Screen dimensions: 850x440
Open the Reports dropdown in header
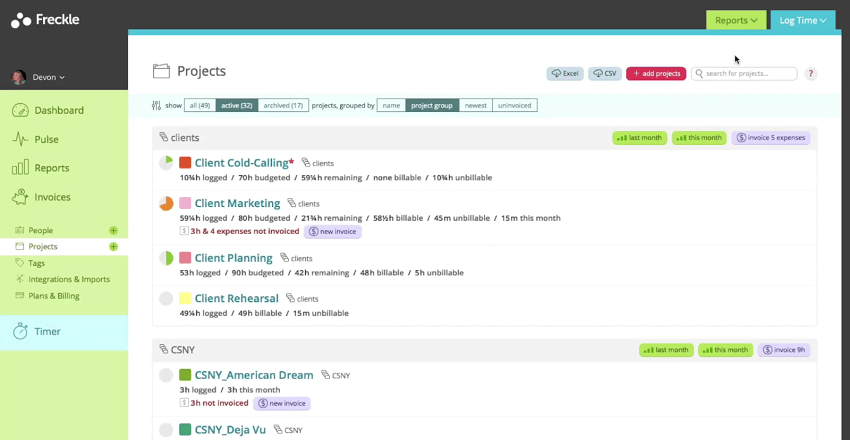(x=737, y=20)
